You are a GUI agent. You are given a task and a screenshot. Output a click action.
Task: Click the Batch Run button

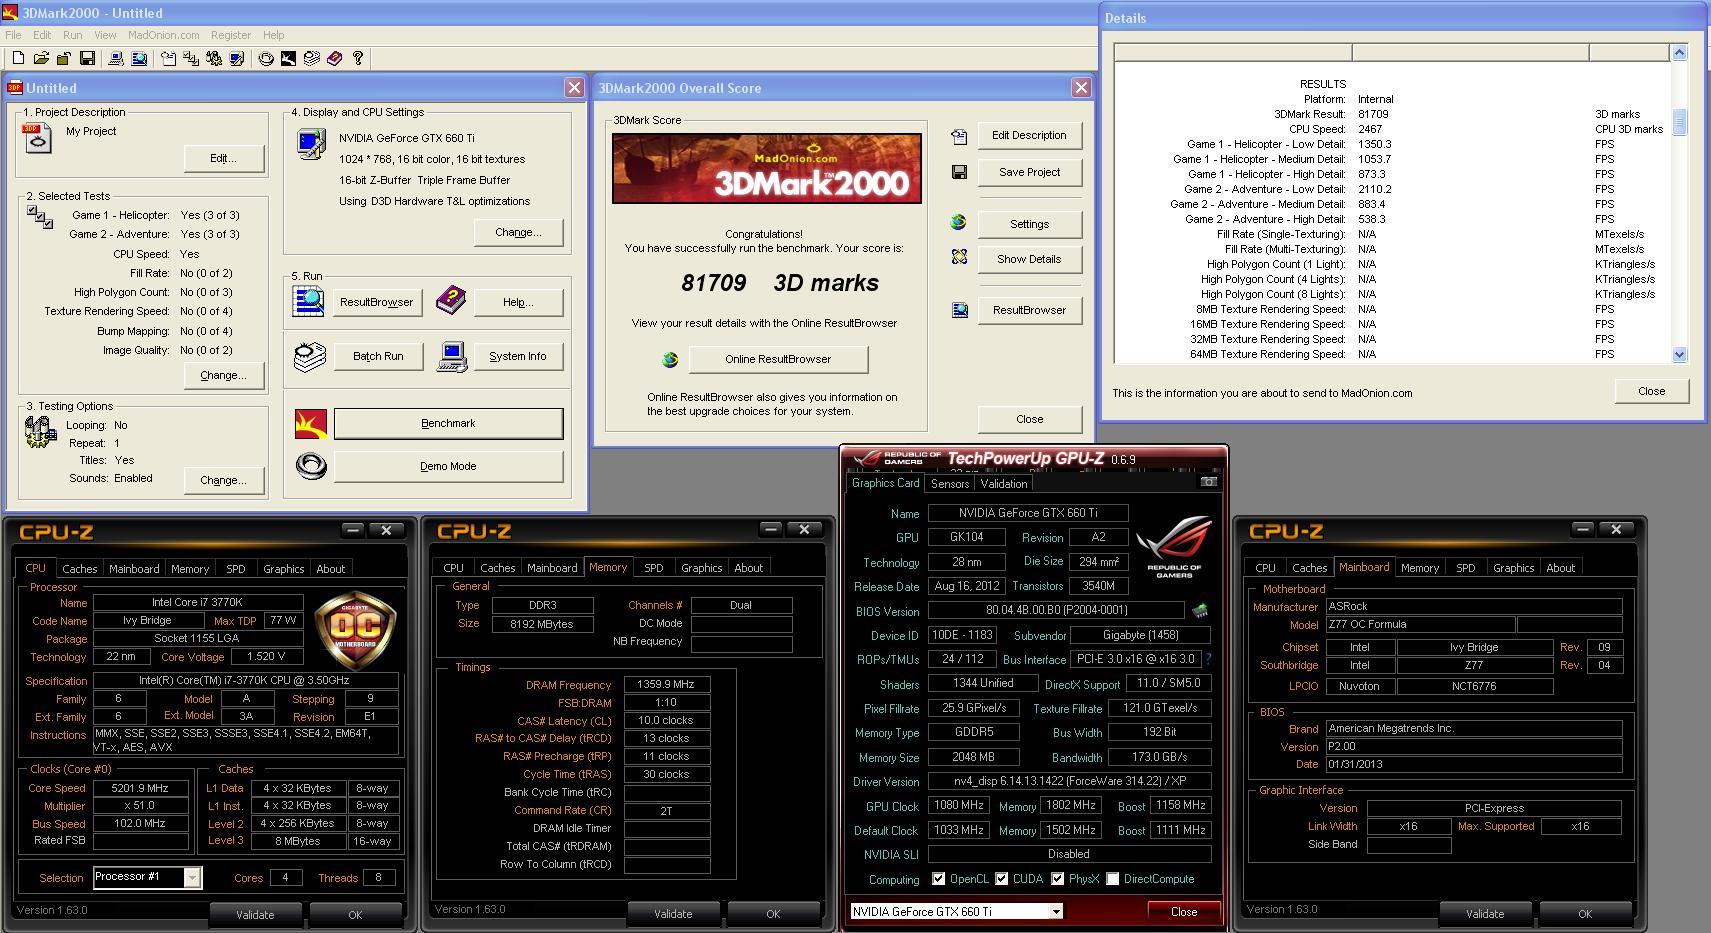pyautogui.click(x=378, y=357)
